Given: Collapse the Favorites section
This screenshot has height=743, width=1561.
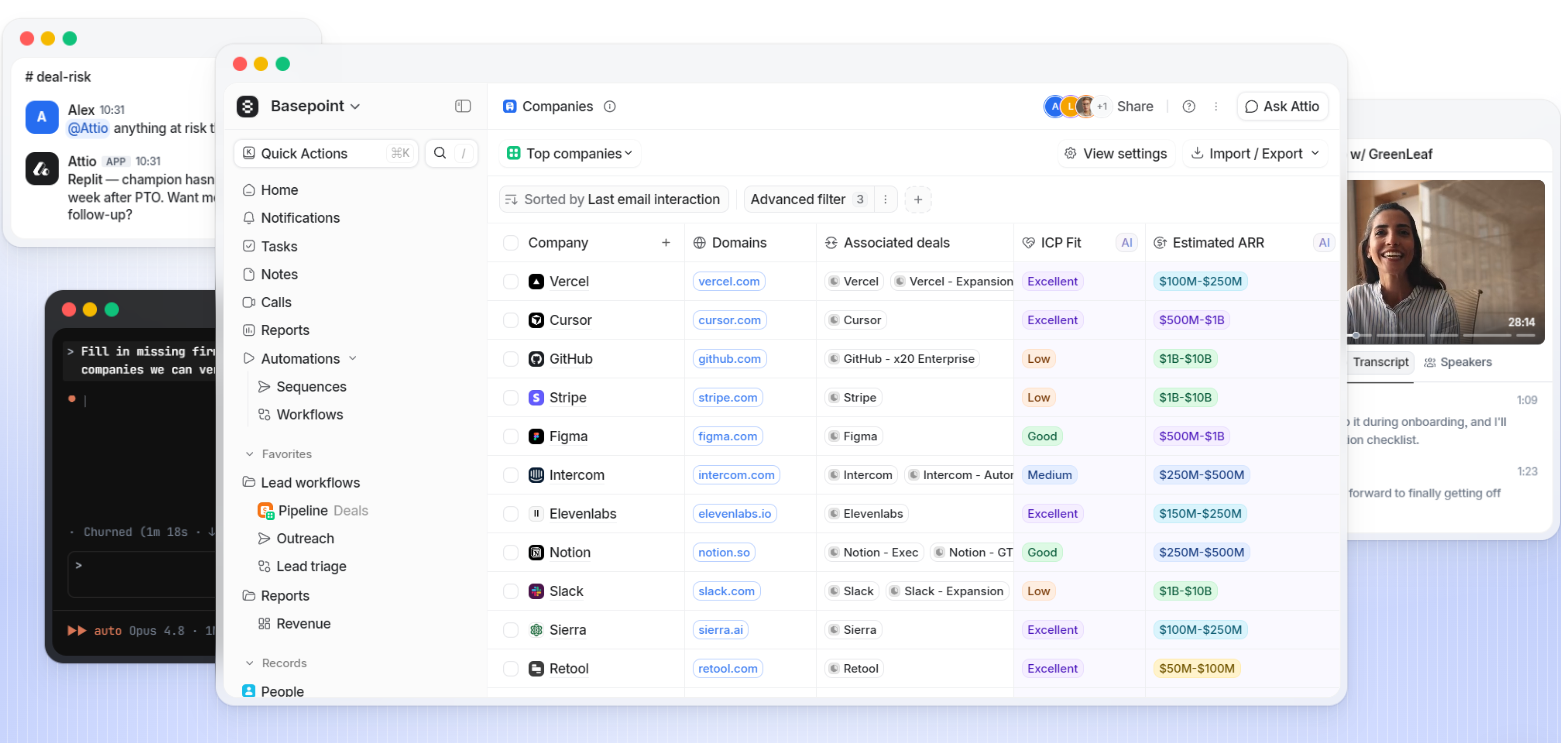Looking at the screenshot, I should pos(278,454).
